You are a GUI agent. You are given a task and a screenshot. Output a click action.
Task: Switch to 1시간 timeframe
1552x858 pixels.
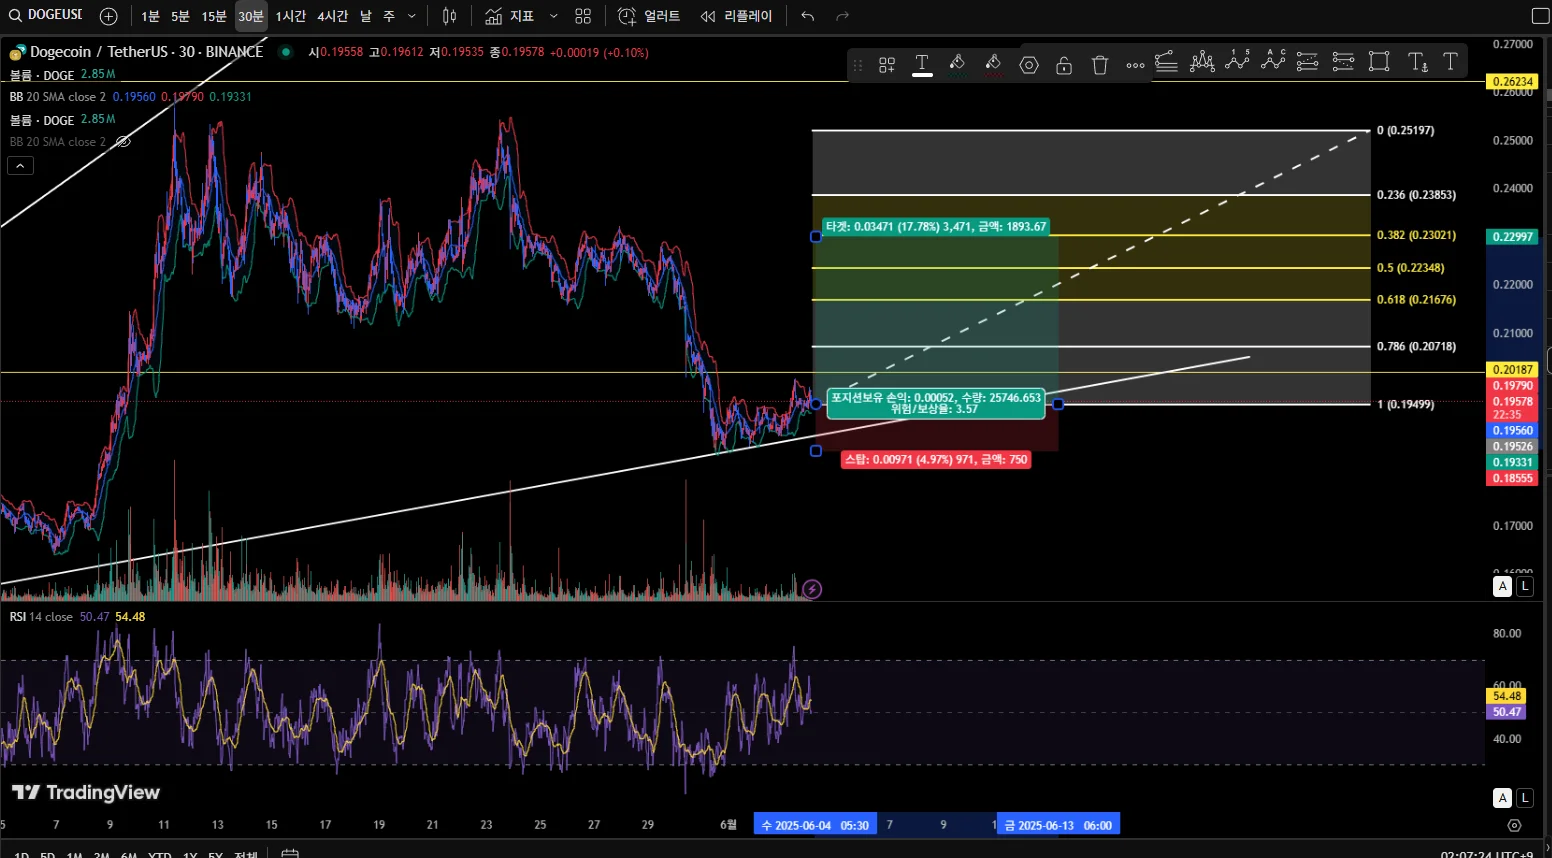290,16
